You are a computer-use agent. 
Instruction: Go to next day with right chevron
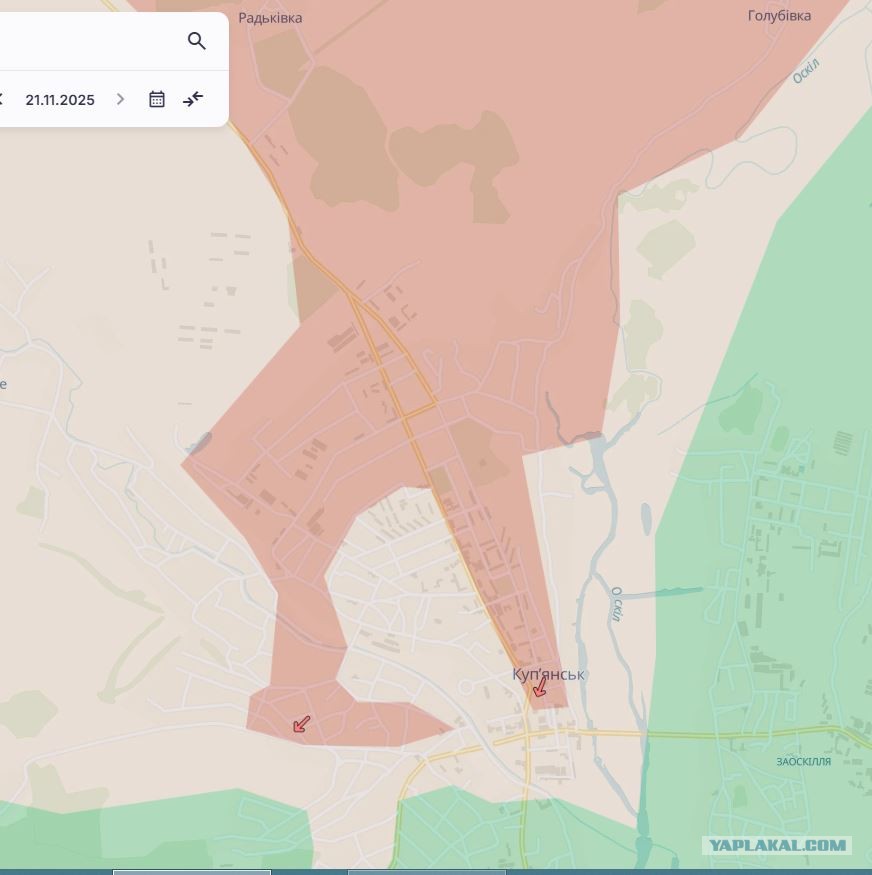[121, 99]
